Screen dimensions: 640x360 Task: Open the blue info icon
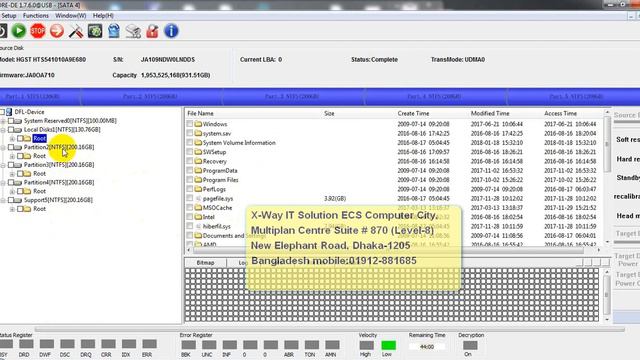(x=171, y=31)
